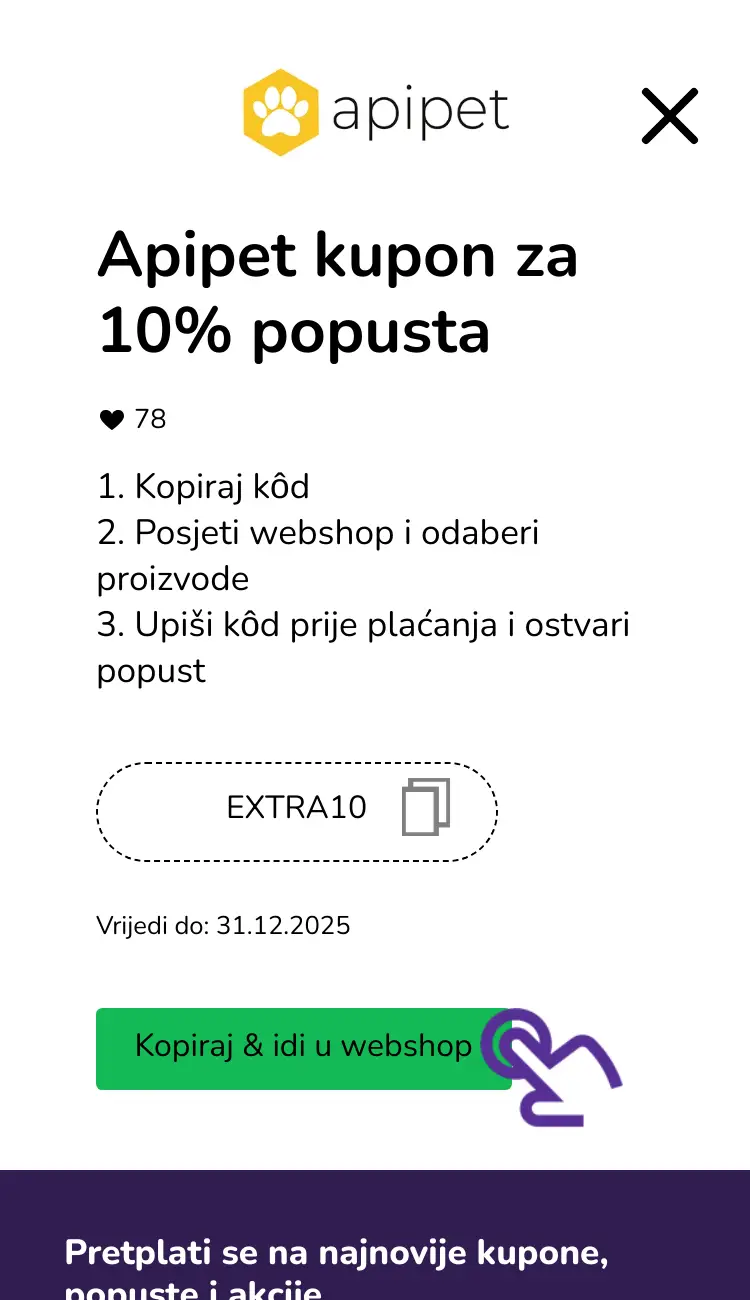Click the yellow paw hexagon logo
750x1300 pixels.
[281, 112]
